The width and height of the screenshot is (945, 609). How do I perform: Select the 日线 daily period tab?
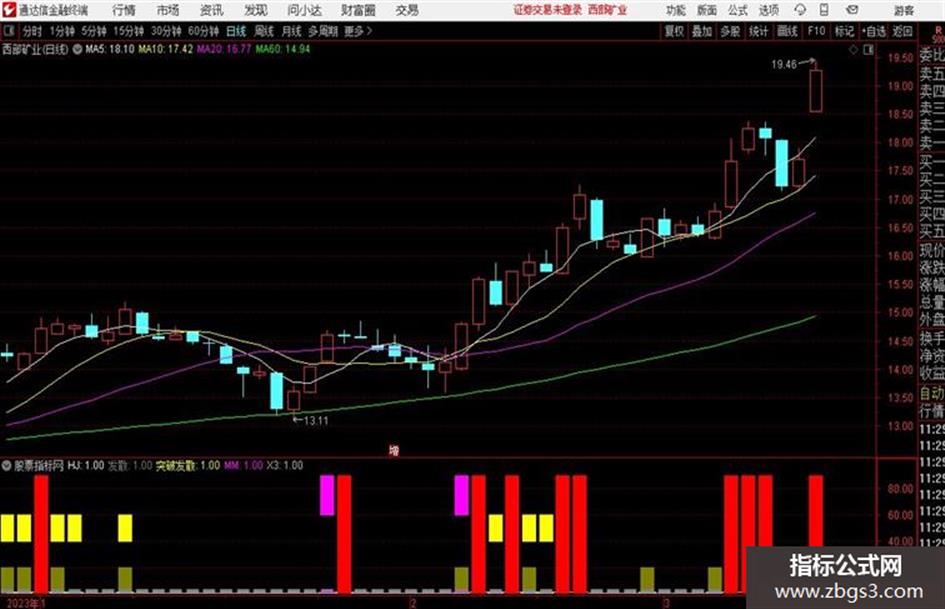coord(236,31)
